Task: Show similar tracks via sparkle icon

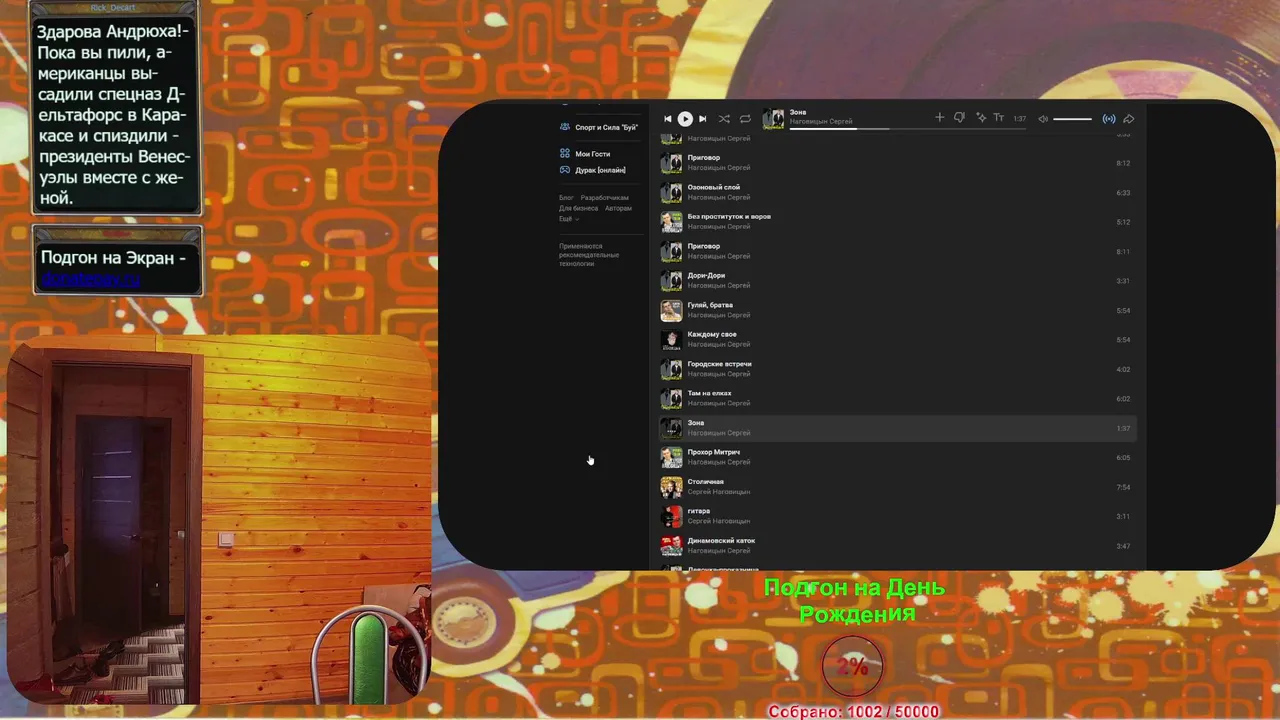Action: pos(981,118)
